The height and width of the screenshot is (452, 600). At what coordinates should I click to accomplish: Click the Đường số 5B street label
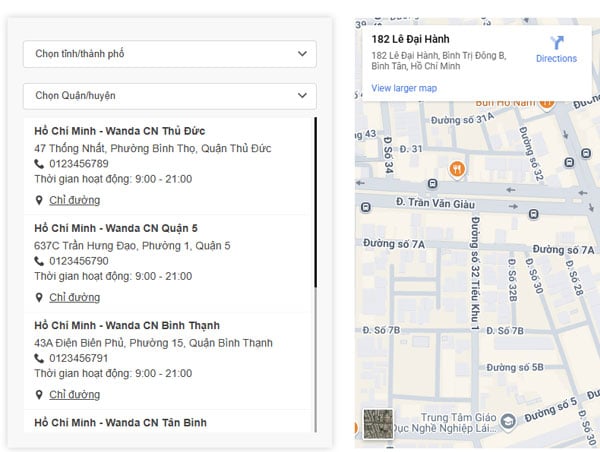coord(515,367)
